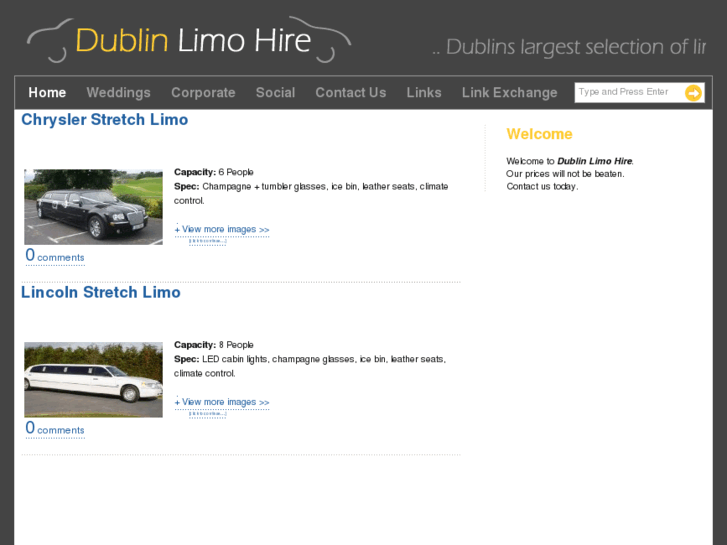The image size is (727, 545).
Task: Open the Lincoln Stretch Limo heading link
Action: pos(101,292)
